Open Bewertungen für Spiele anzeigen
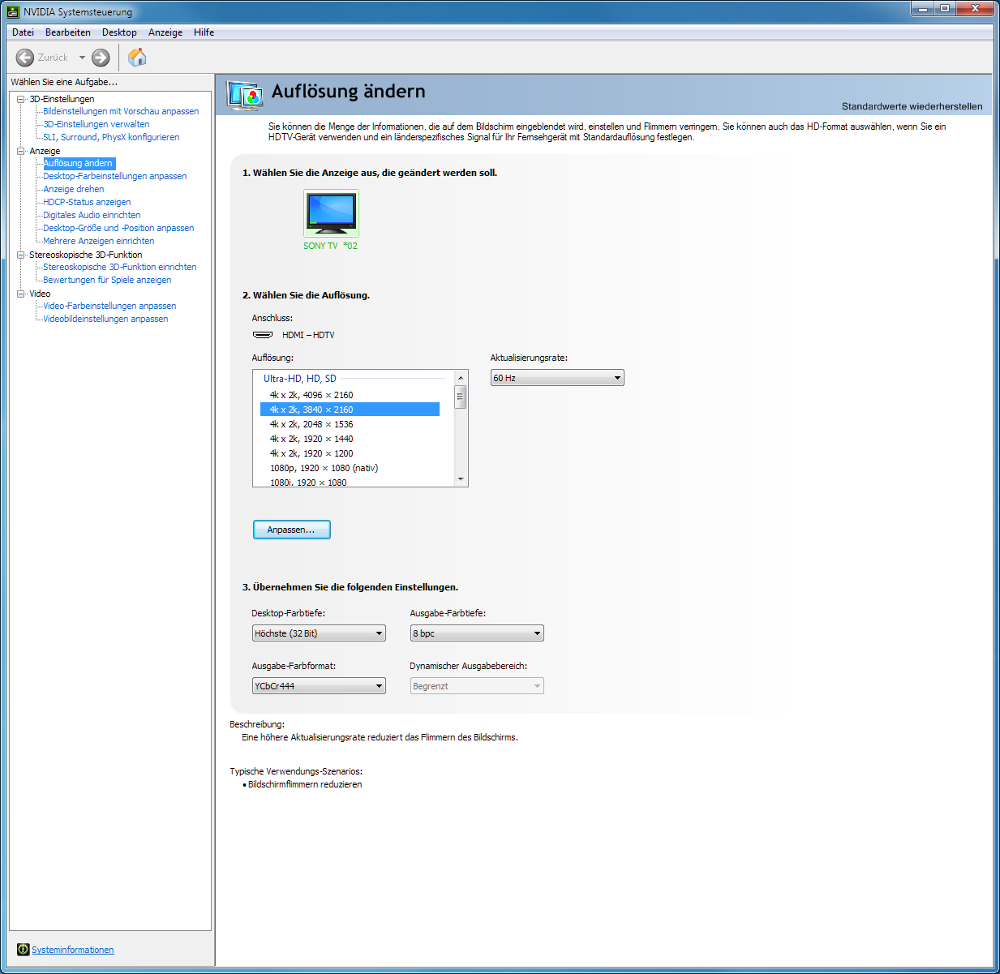Image resolution: width=1000 pixels, height=974 pixels. 107,280
